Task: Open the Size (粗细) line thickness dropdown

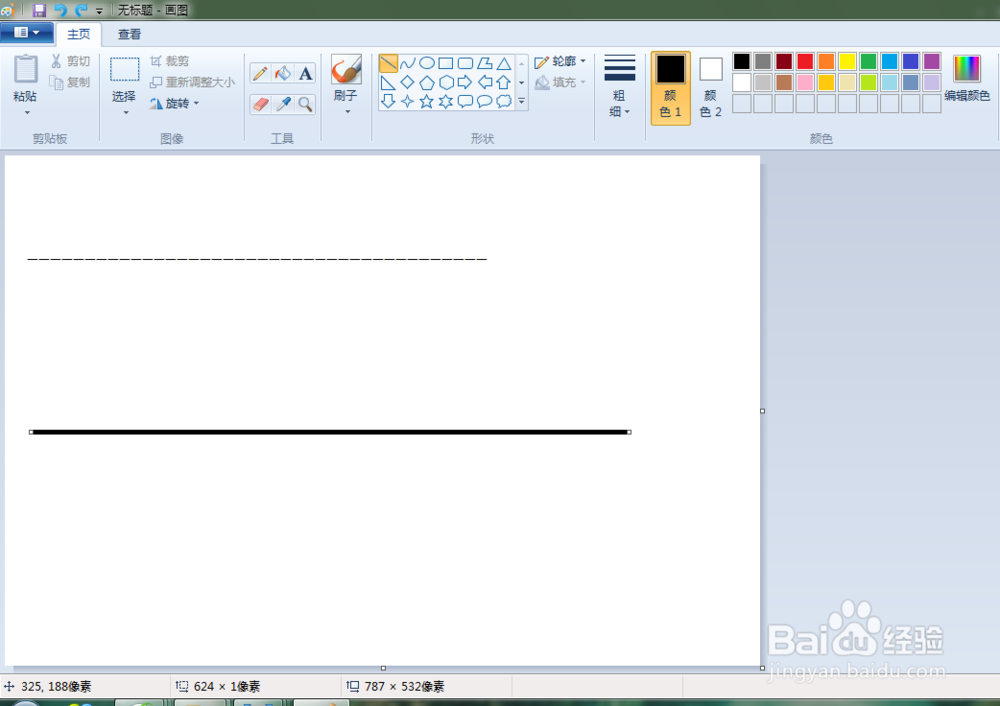Action: pos(619,87)
